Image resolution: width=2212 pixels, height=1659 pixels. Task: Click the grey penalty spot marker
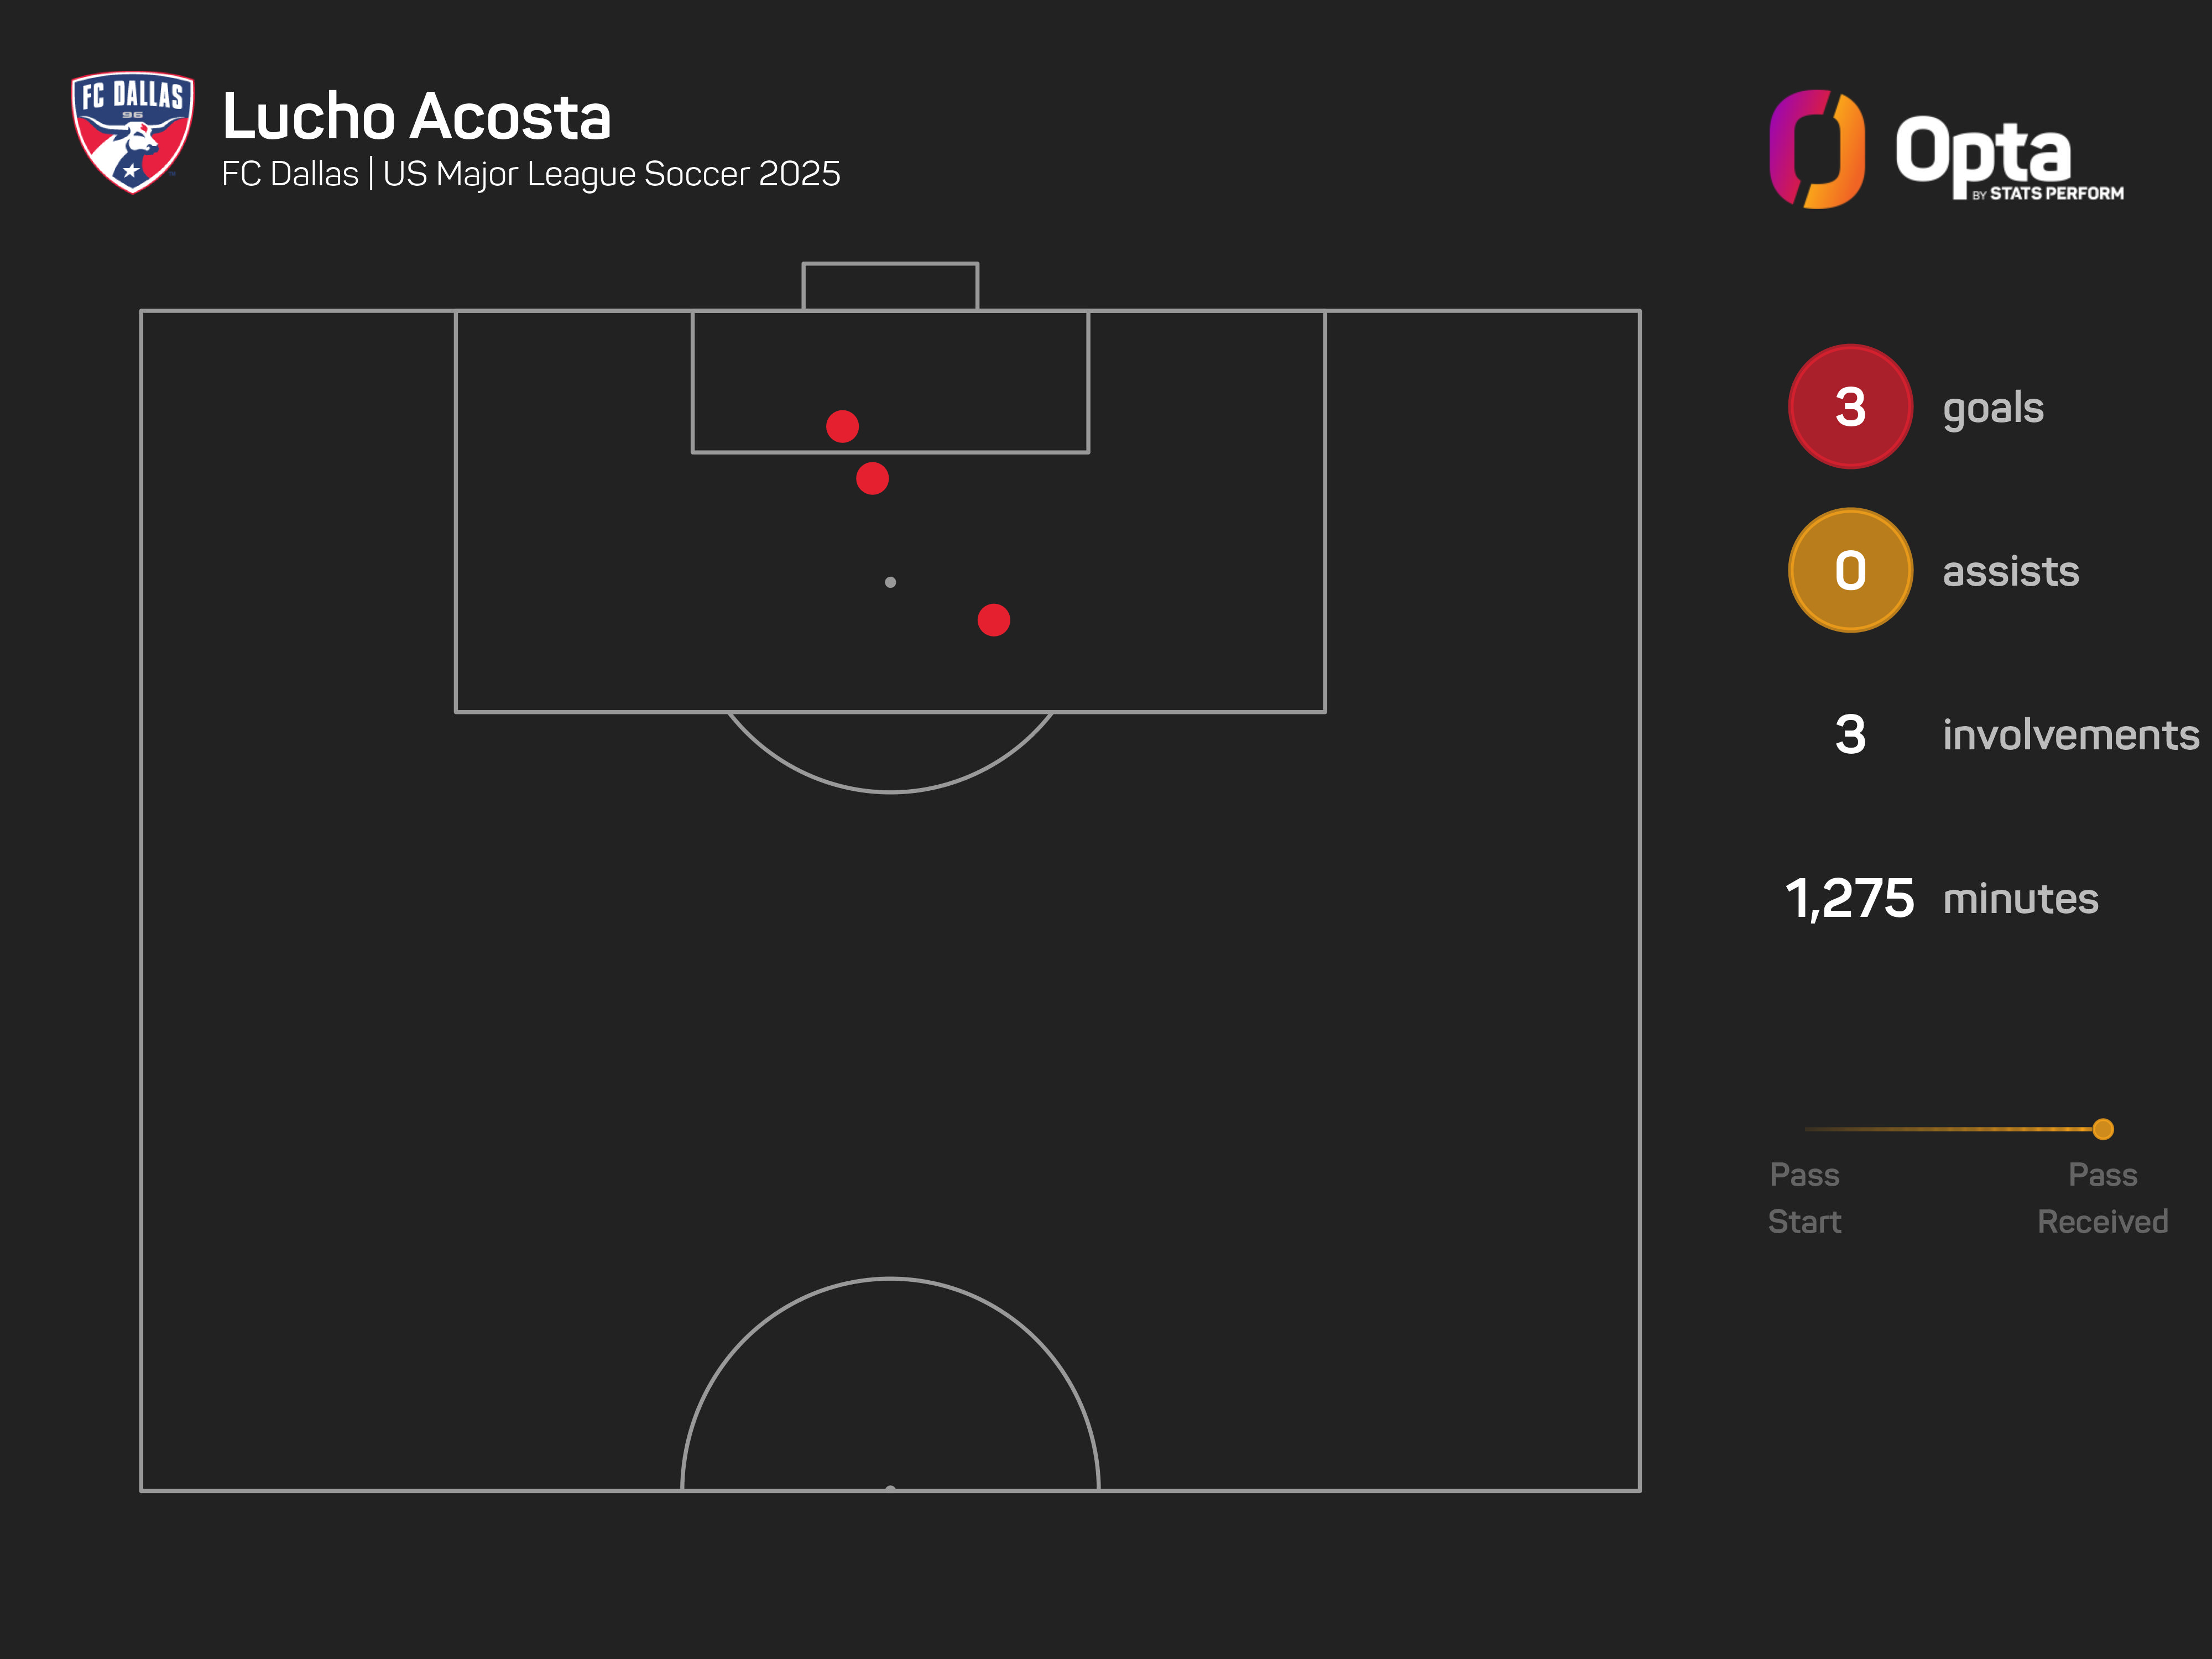coord(890,582)
